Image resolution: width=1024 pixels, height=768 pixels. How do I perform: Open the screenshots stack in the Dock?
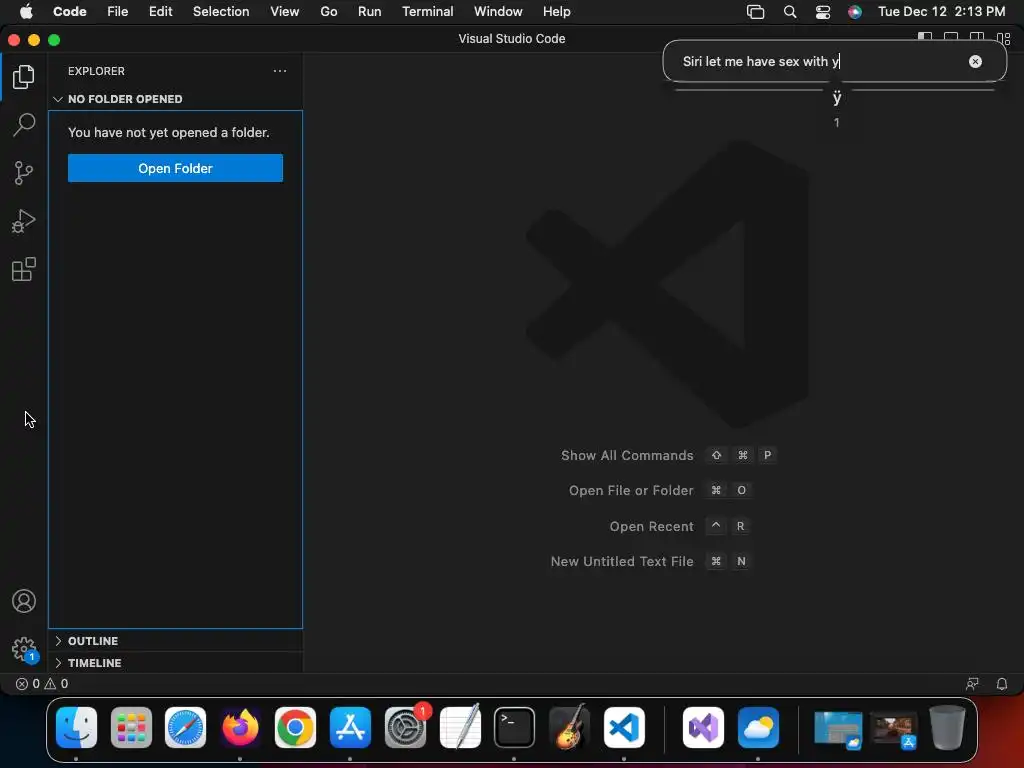[x=838, y=729]
